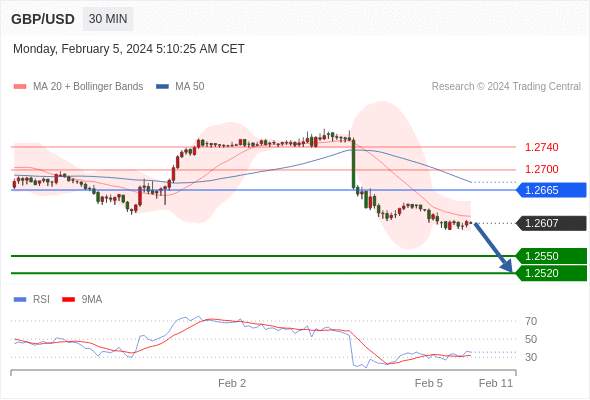Click the MA 50 legend swatch
This screenshot has width=590, height=400.
click(x=162, y=86)
